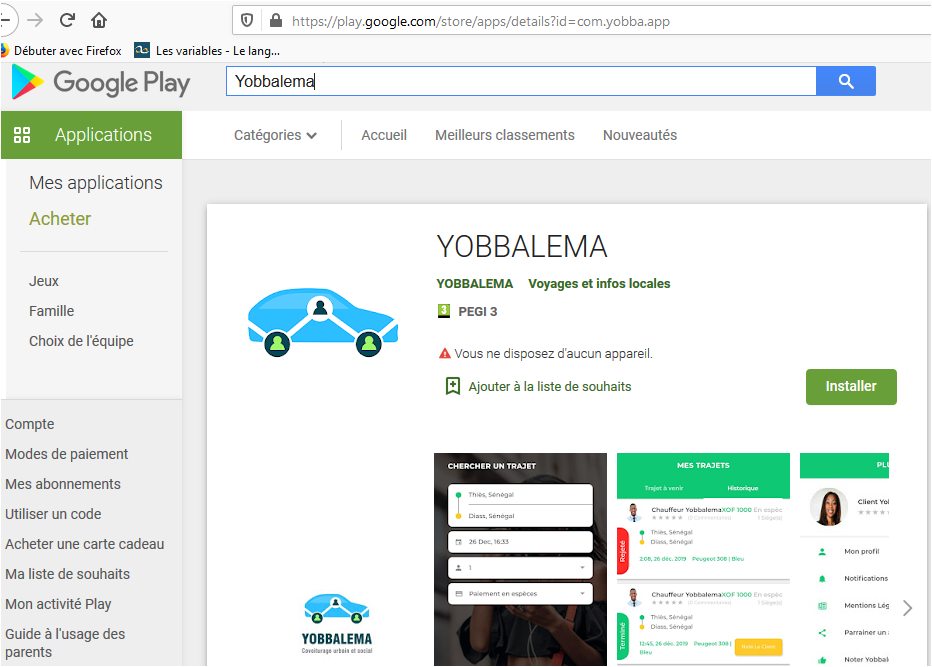Expand the Catégories dropdown
This screenshot has height=667, width=932.
275,136
